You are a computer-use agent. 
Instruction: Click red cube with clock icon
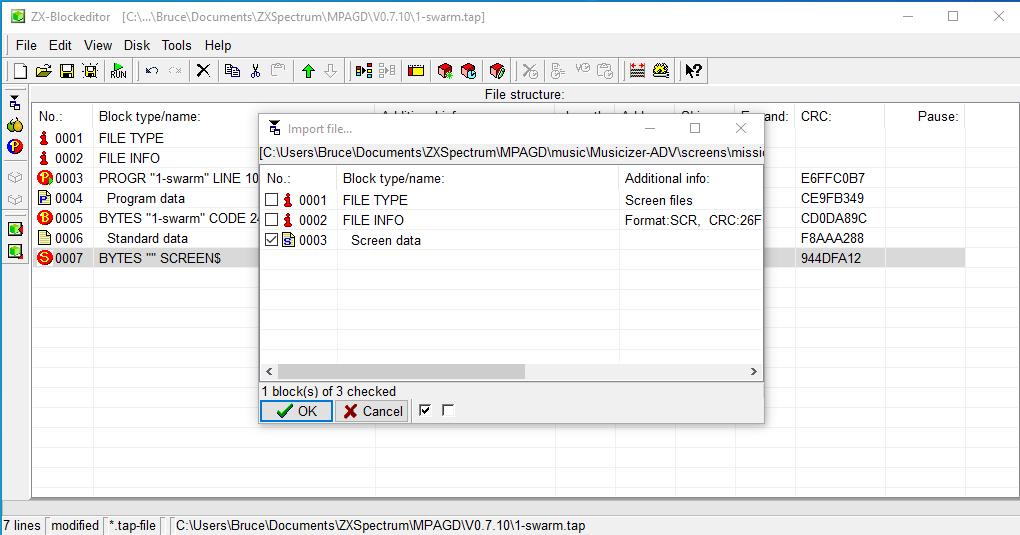[468, 70]
